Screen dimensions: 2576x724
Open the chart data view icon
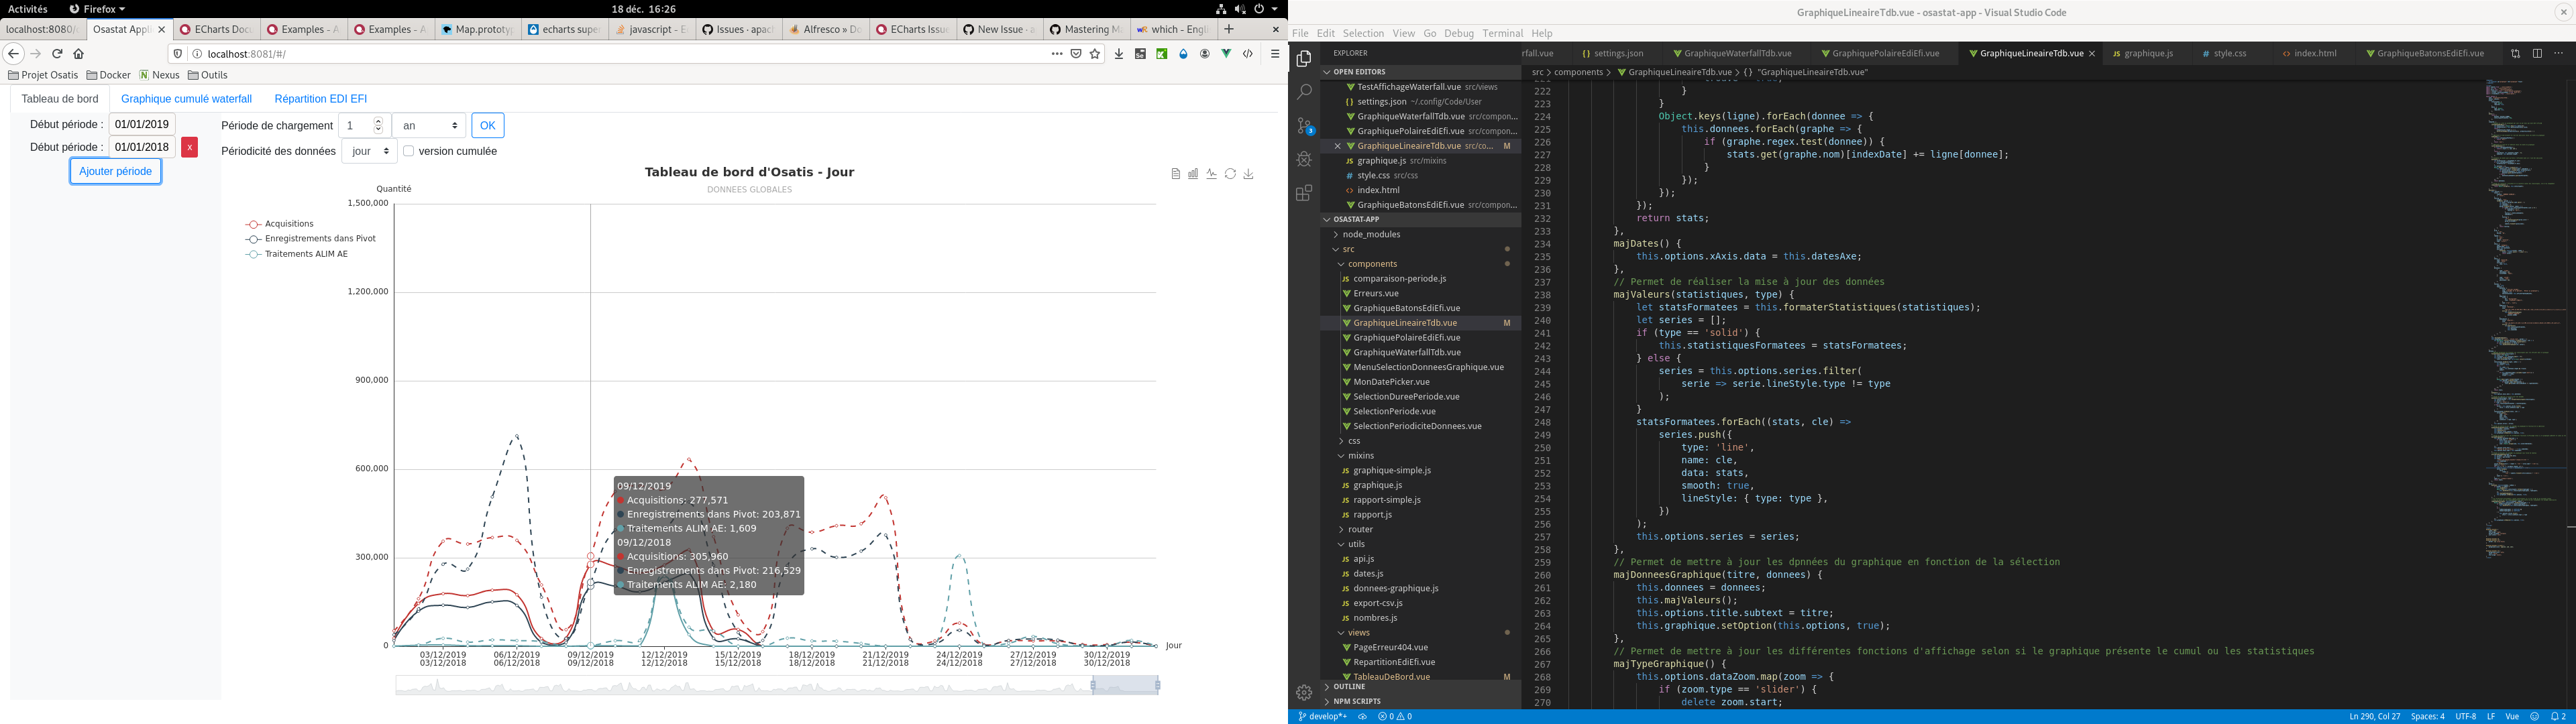(x=1175, y=174)
